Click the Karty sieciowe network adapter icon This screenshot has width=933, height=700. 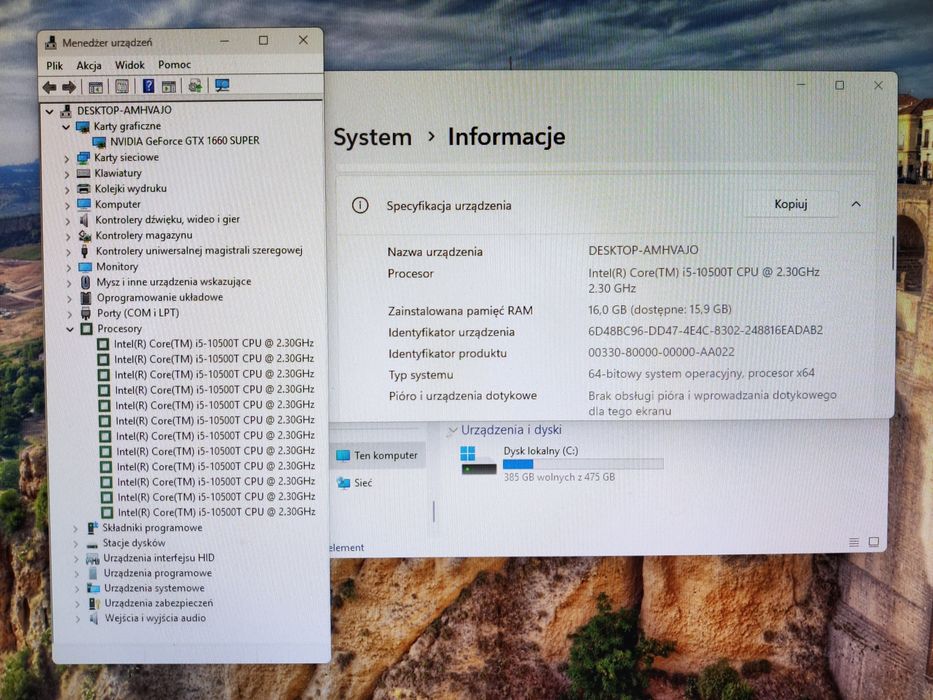click(83, 158)
